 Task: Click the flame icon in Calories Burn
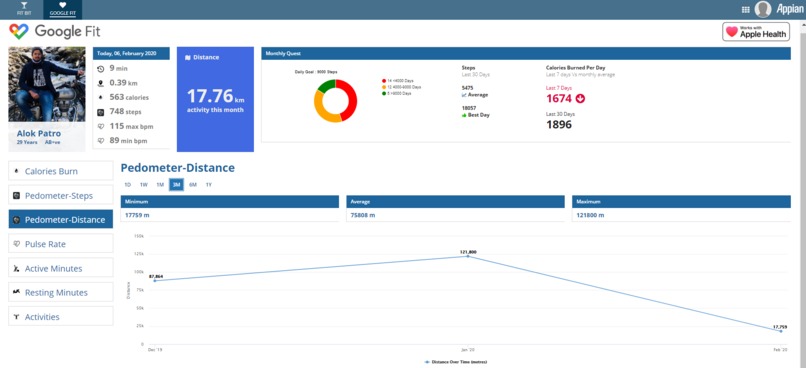pyautogui.click(x=16, y=171)
